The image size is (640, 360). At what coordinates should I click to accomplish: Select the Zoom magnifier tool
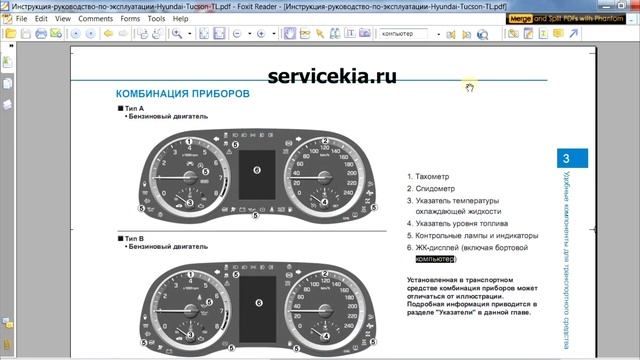pyautogui.click(x=177, y=33)
